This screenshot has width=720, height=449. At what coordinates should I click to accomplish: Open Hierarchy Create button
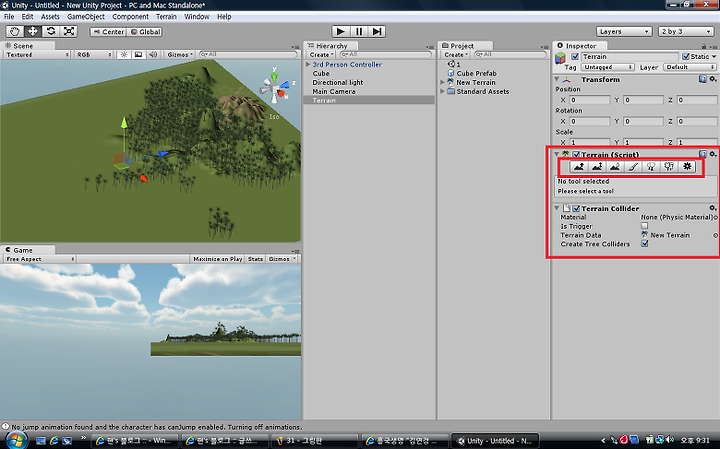321,55
